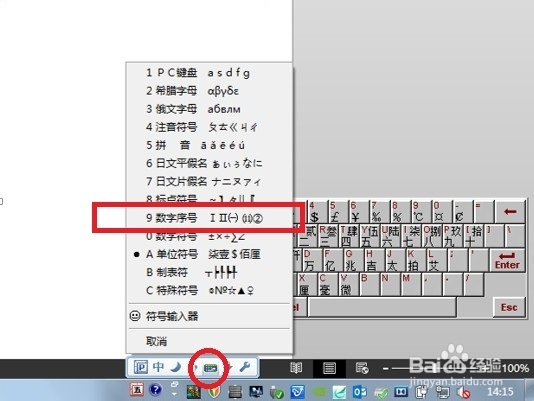The height and width of the screenshot is (401, 534).
Task: Pick '7 日文片假名' katakana keyboard
Action: pos(209,181)
